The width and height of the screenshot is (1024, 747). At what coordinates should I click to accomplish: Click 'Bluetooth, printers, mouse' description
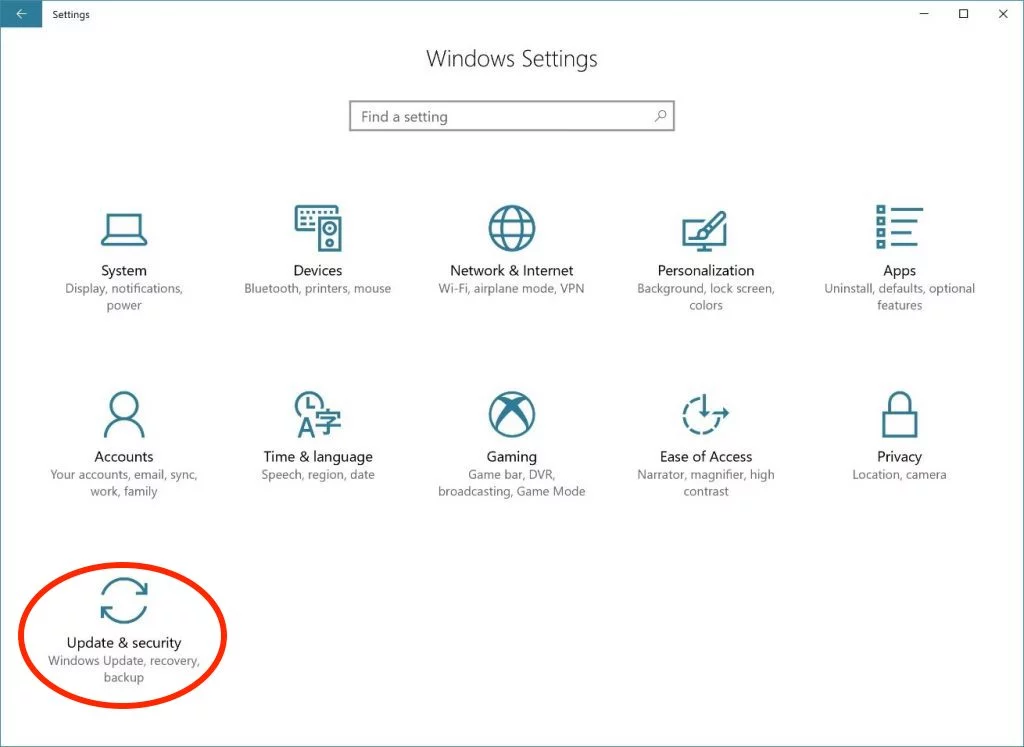(x=318, y=289)
